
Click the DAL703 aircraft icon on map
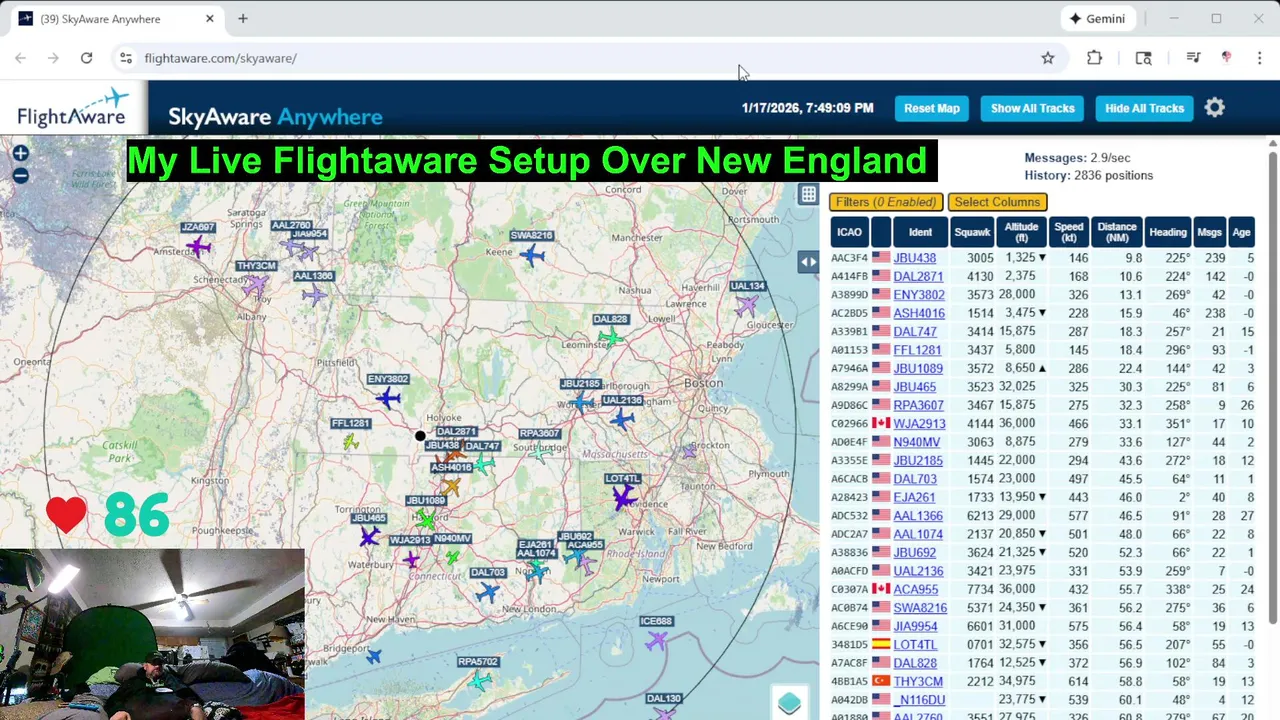(x=487, y=592)
